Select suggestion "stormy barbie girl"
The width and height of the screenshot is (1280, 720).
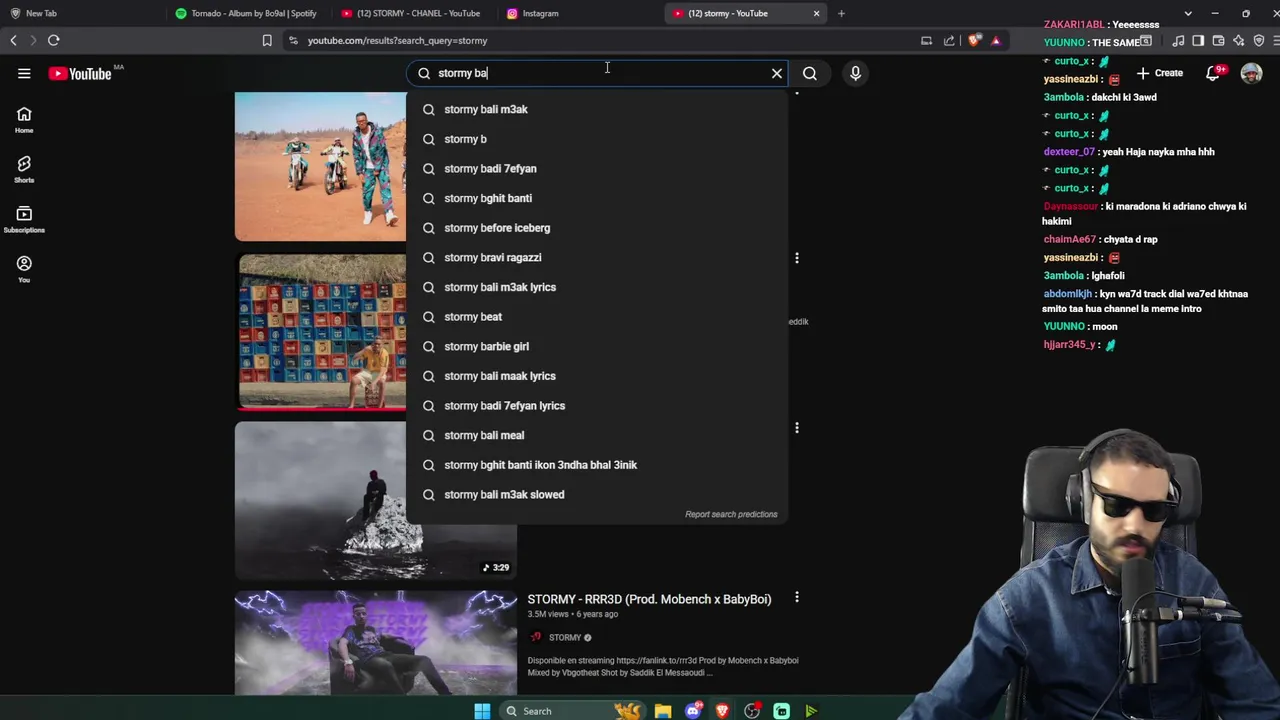596,346
